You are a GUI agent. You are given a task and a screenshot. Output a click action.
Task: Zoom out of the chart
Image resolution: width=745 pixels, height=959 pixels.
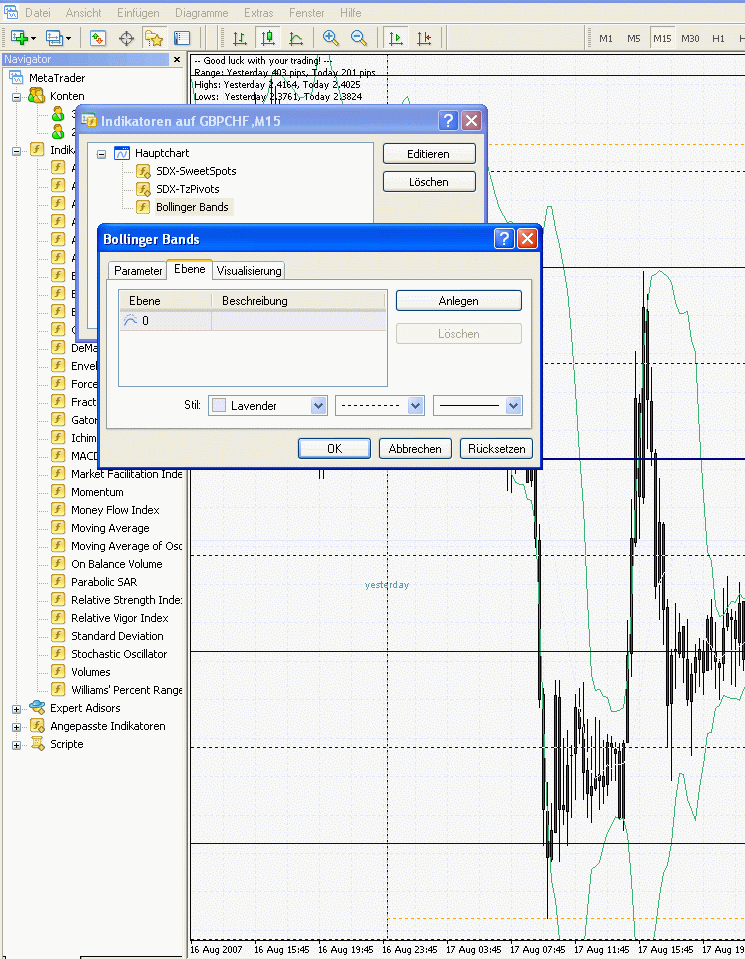pyautogui.click(x=358, y=38)
